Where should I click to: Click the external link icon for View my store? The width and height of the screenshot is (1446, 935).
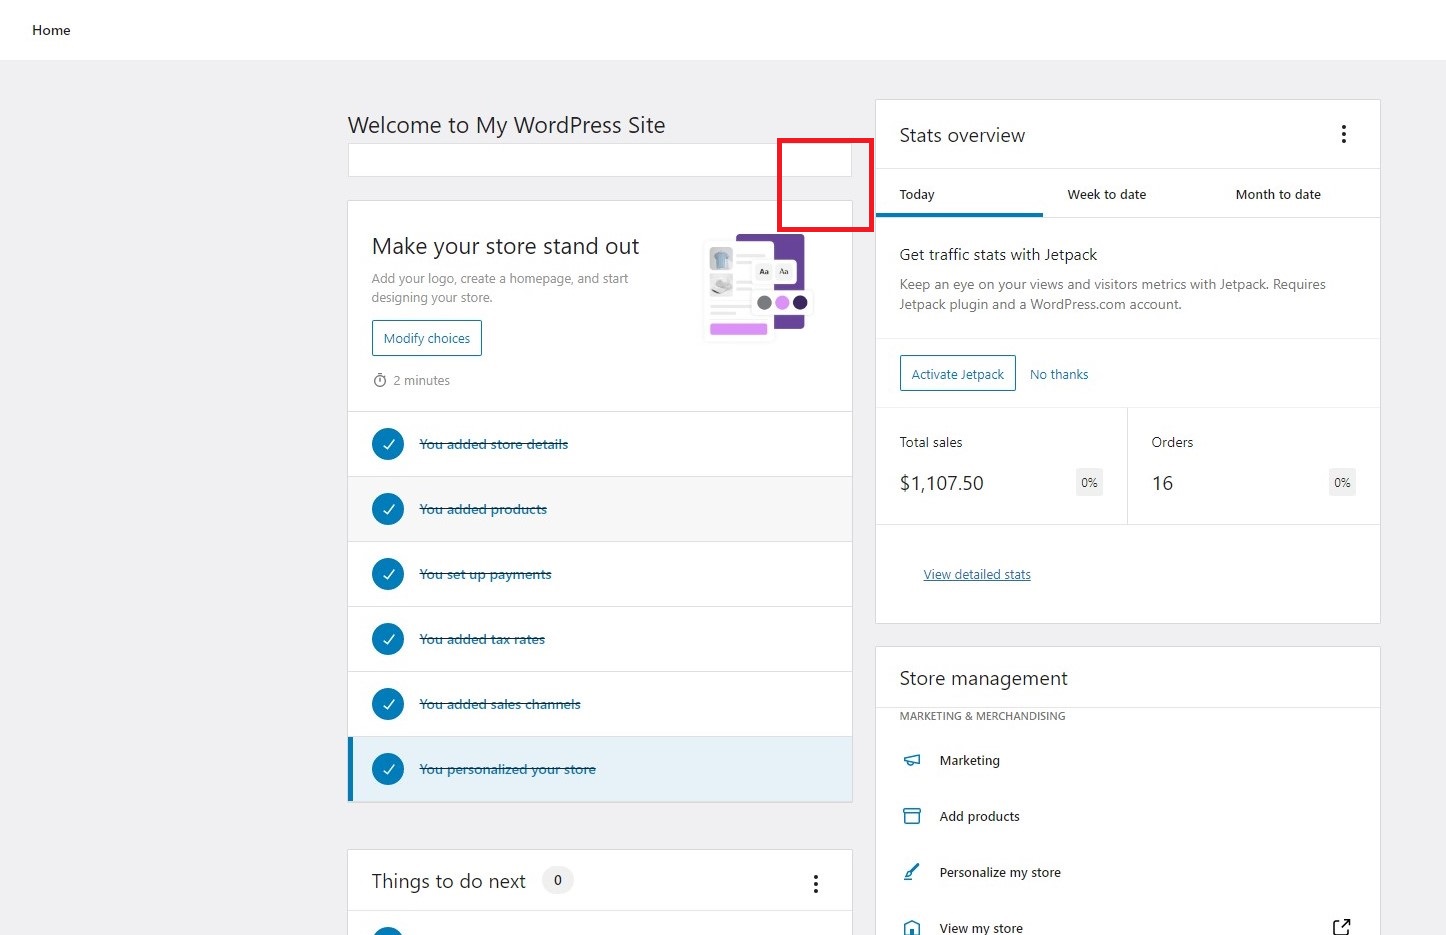coord(1342,927)
